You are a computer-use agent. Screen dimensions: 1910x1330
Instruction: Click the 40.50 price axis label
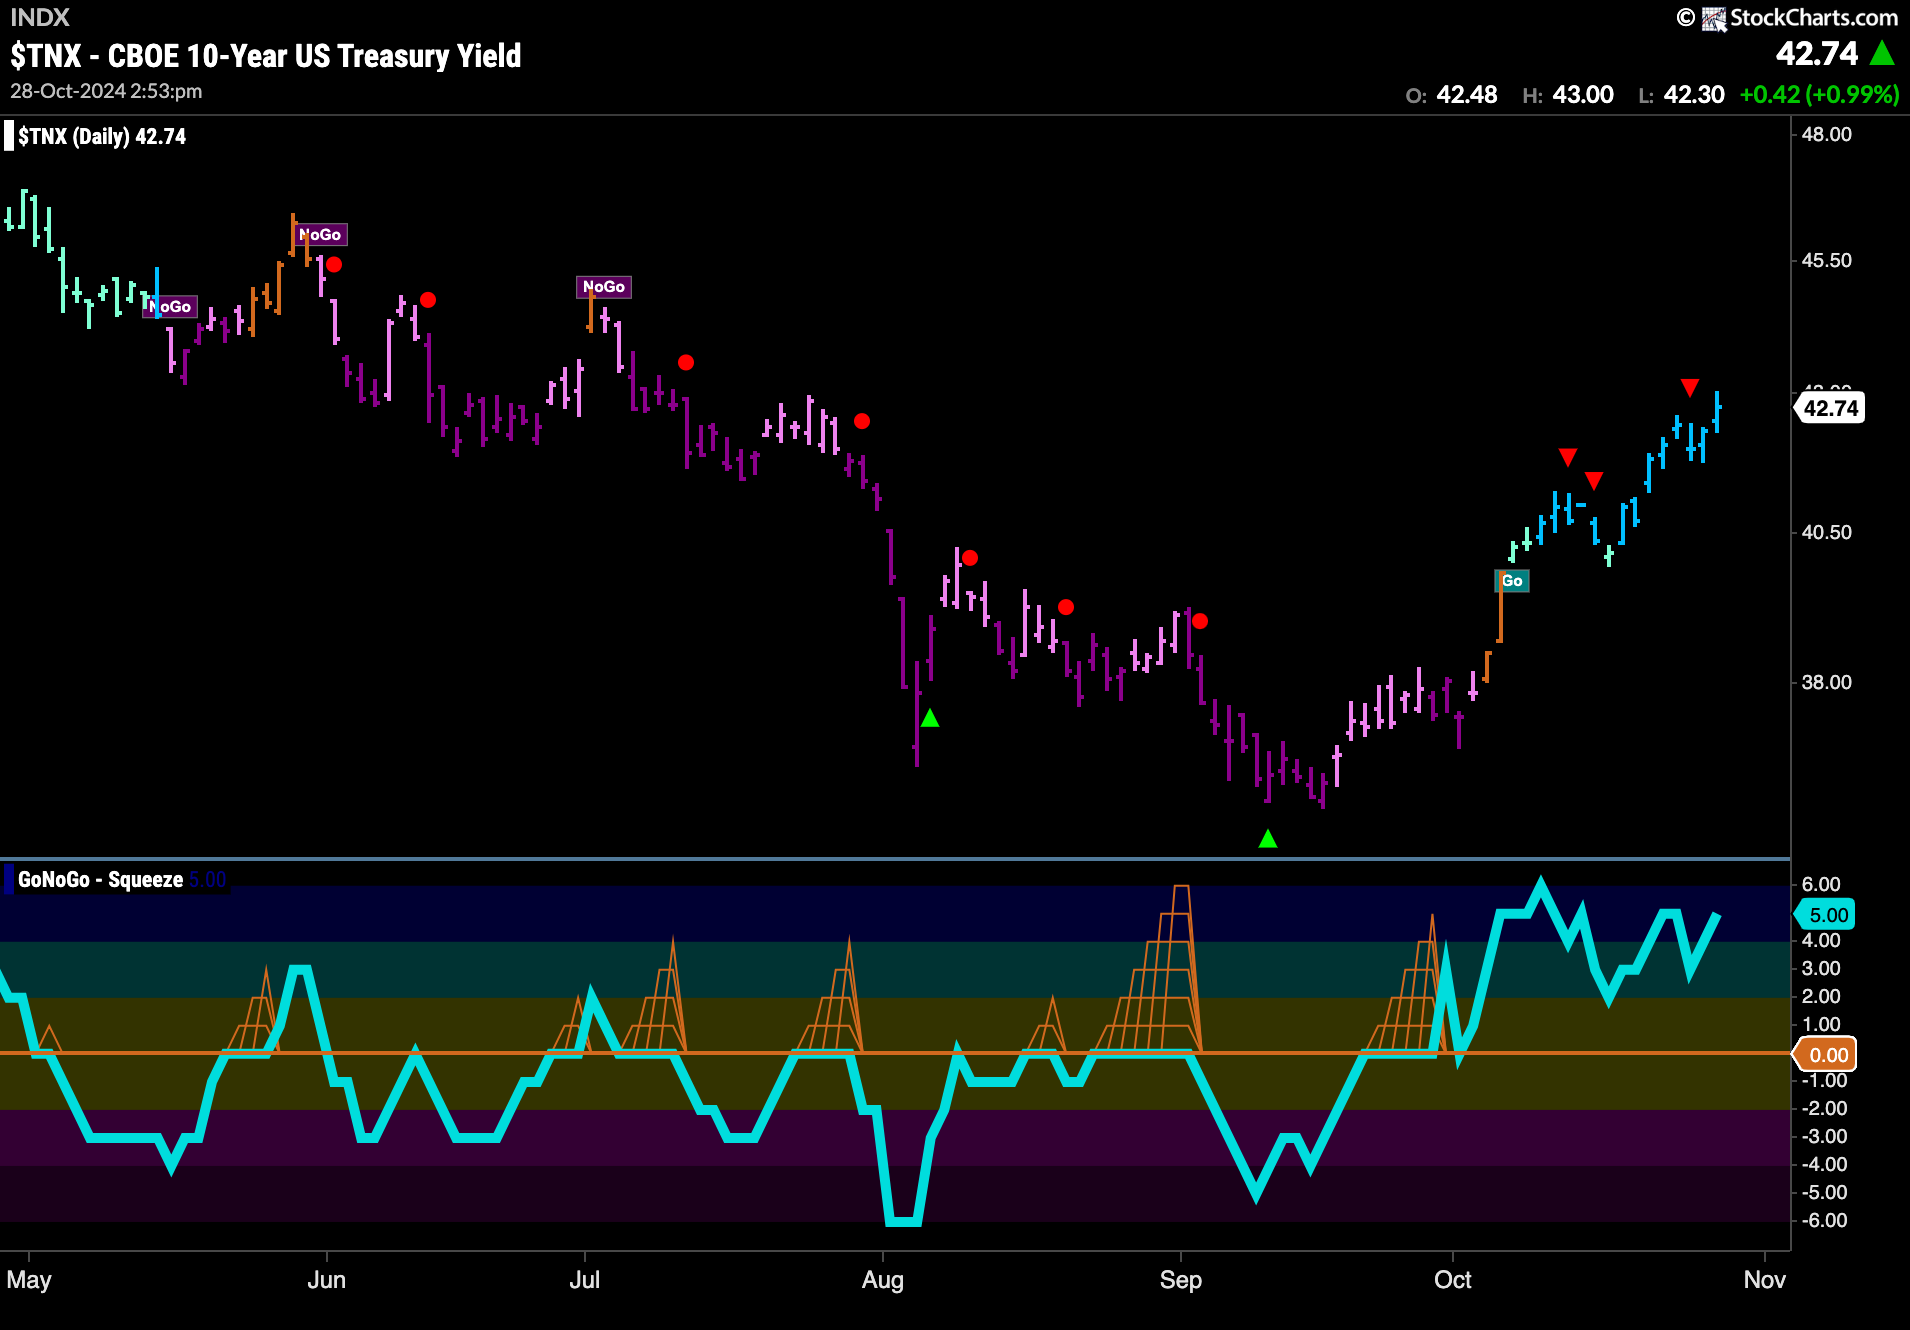click(1827, 533)
